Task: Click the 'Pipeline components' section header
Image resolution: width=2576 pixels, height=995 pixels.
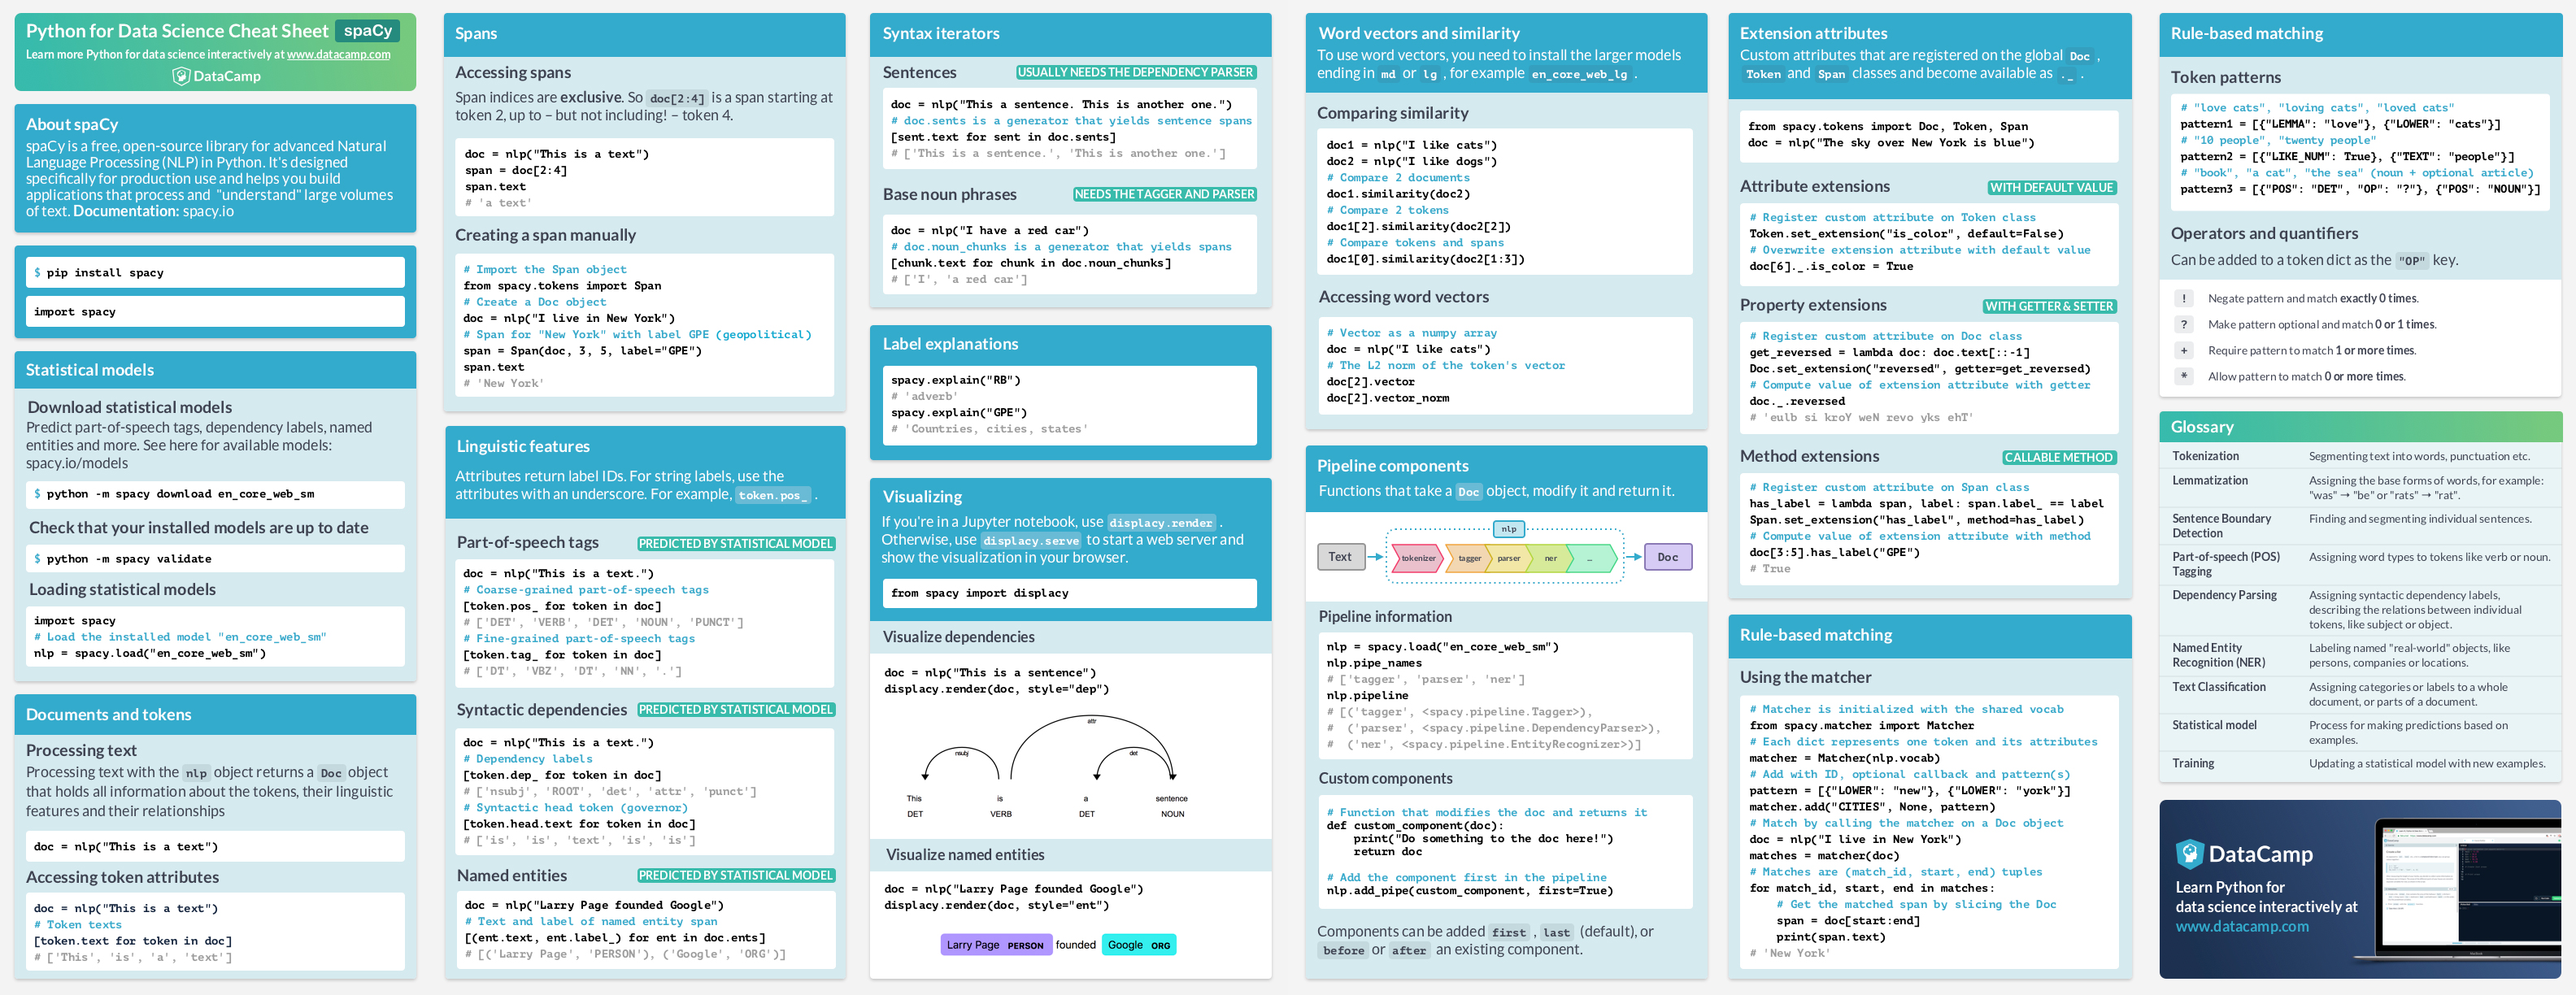Action: (1392, 465)
